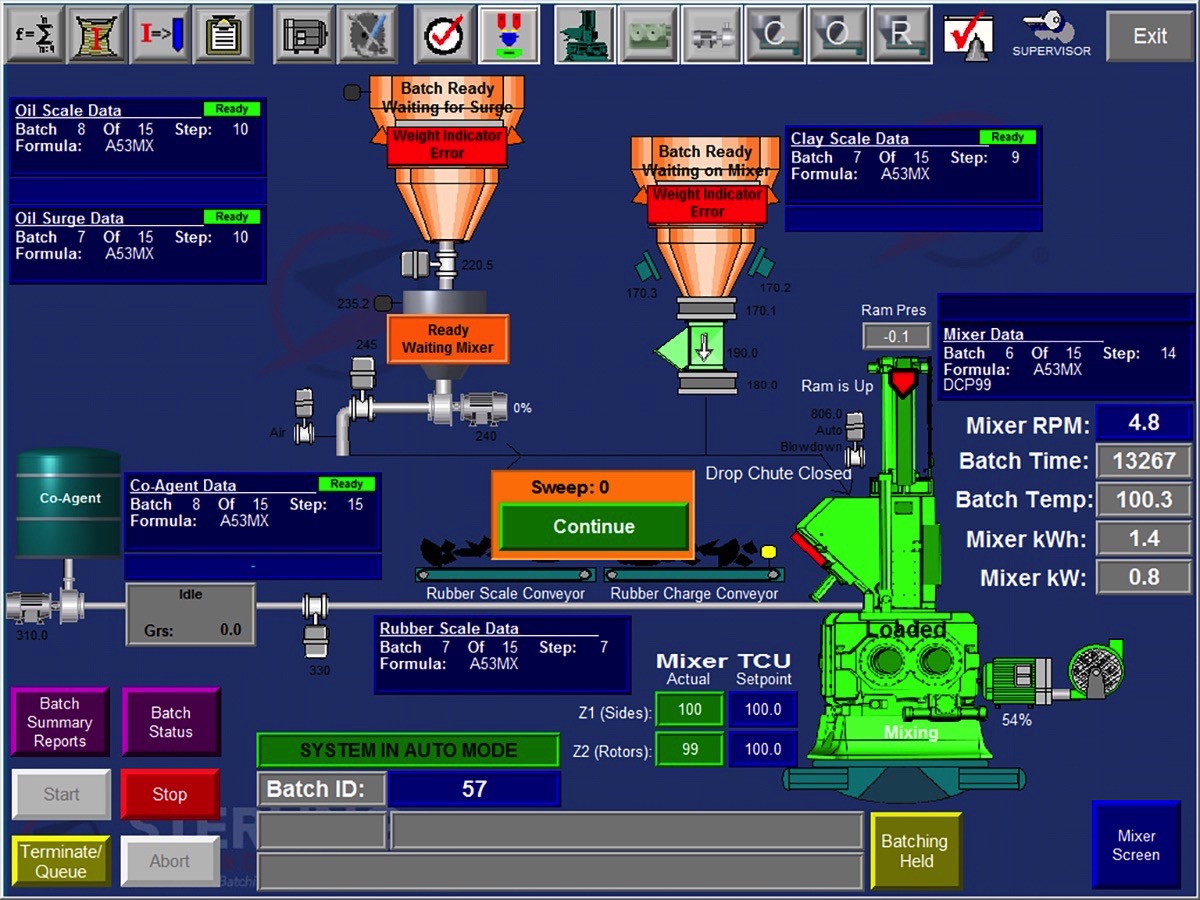The image size is (1200, 900).
Task: Click the Batch ID value 57
Action: 474,789
